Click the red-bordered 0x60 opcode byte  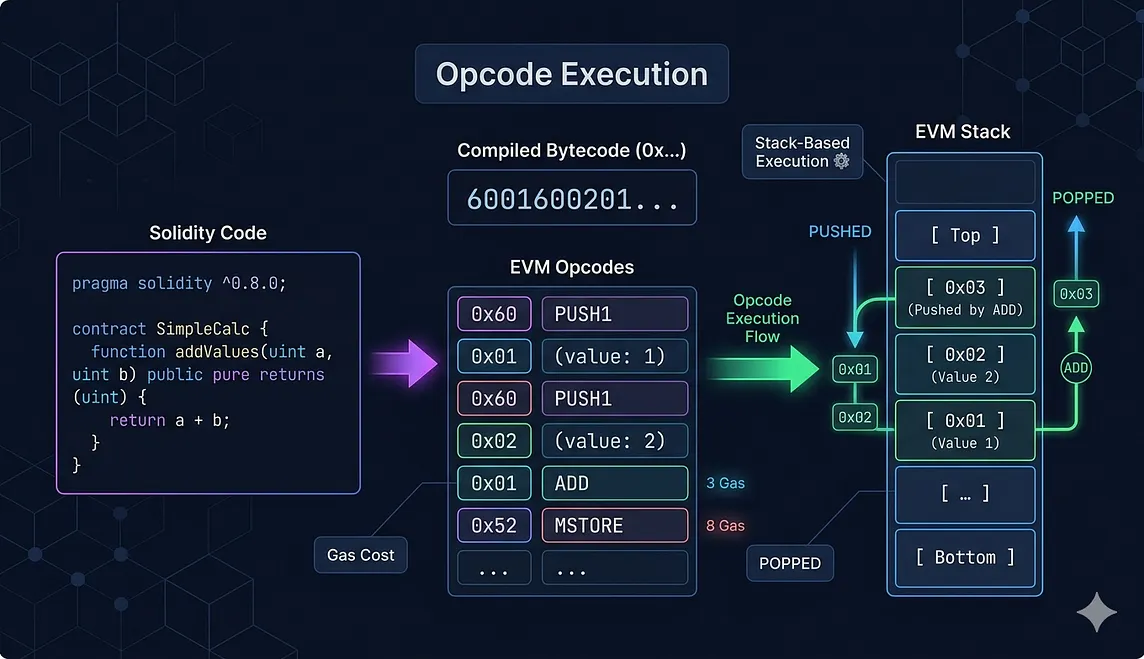coord(494,398)
